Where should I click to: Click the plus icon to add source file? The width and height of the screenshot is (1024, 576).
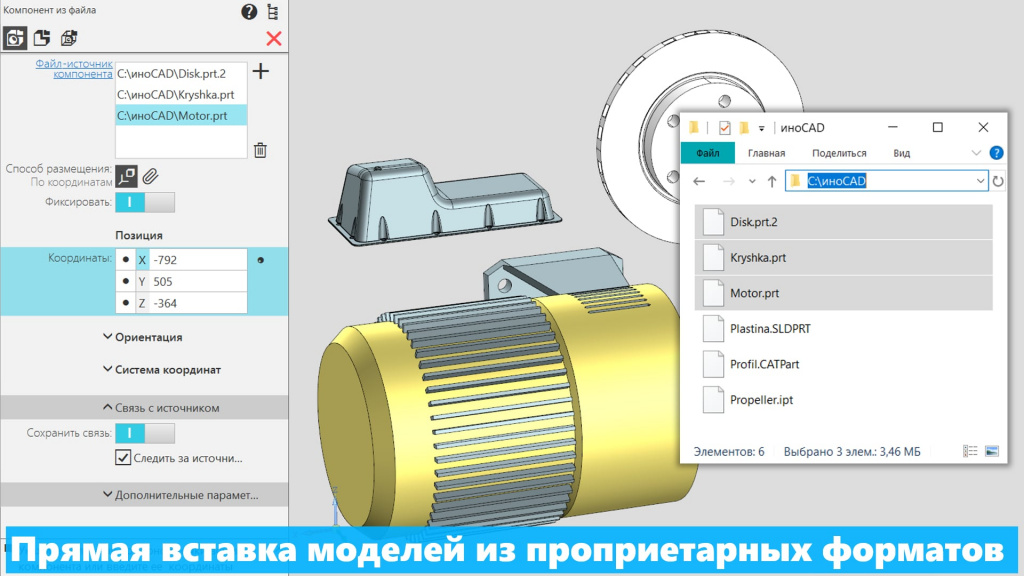point(261,71)
